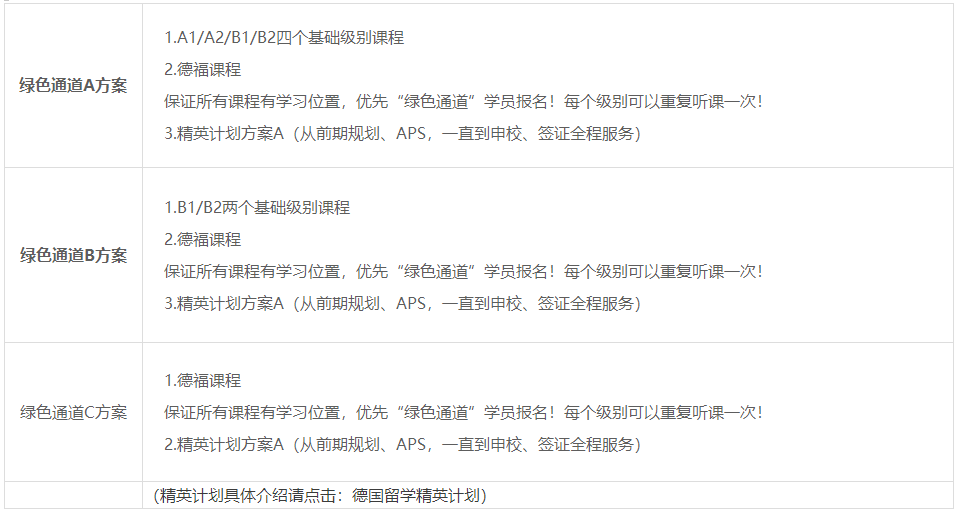Click the B1/B2两个基础级别课程 line

(x=257, y=208)
